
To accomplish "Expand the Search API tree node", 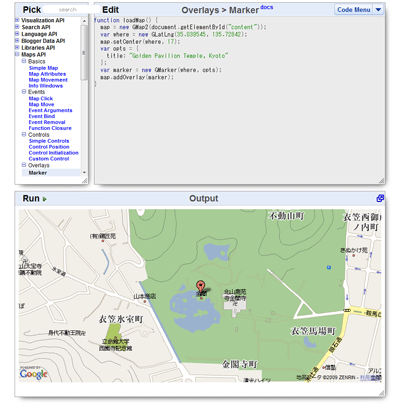I will 17,27.
